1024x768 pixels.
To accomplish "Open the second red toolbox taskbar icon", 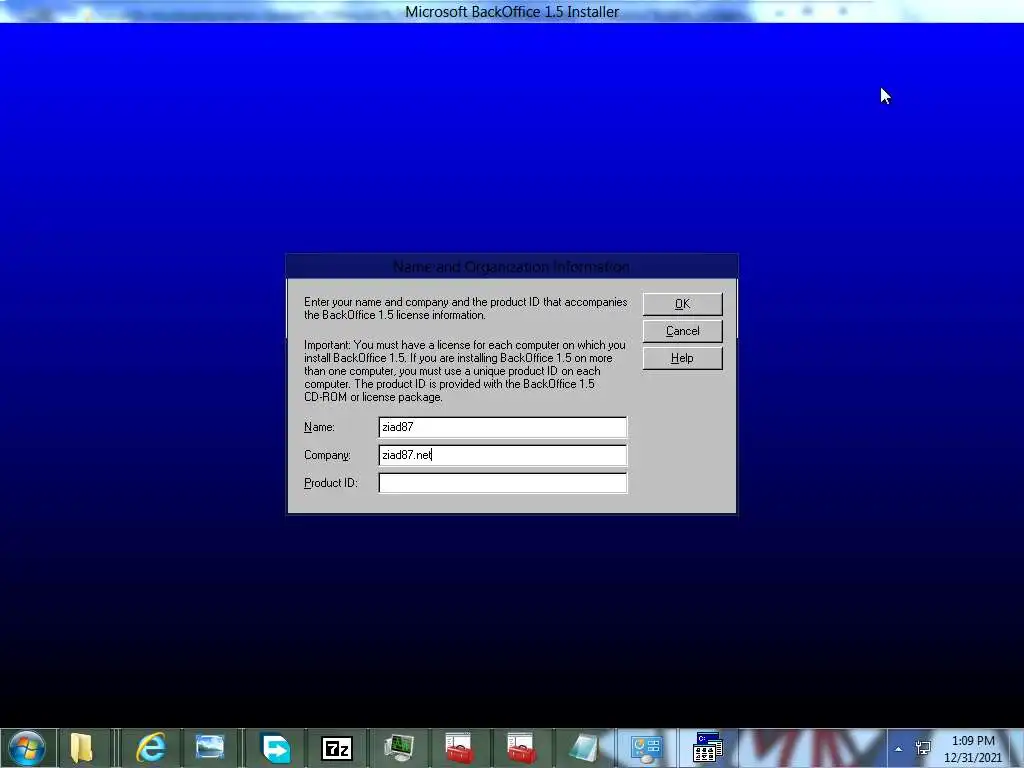I will pos(521,748).
